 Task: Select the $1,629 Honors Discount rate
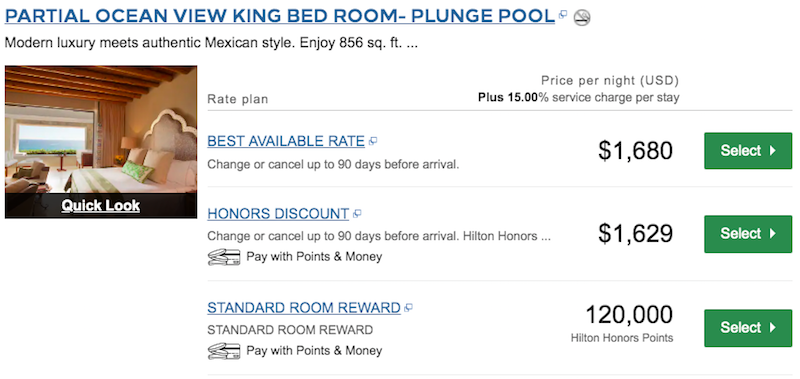(748, 234)
